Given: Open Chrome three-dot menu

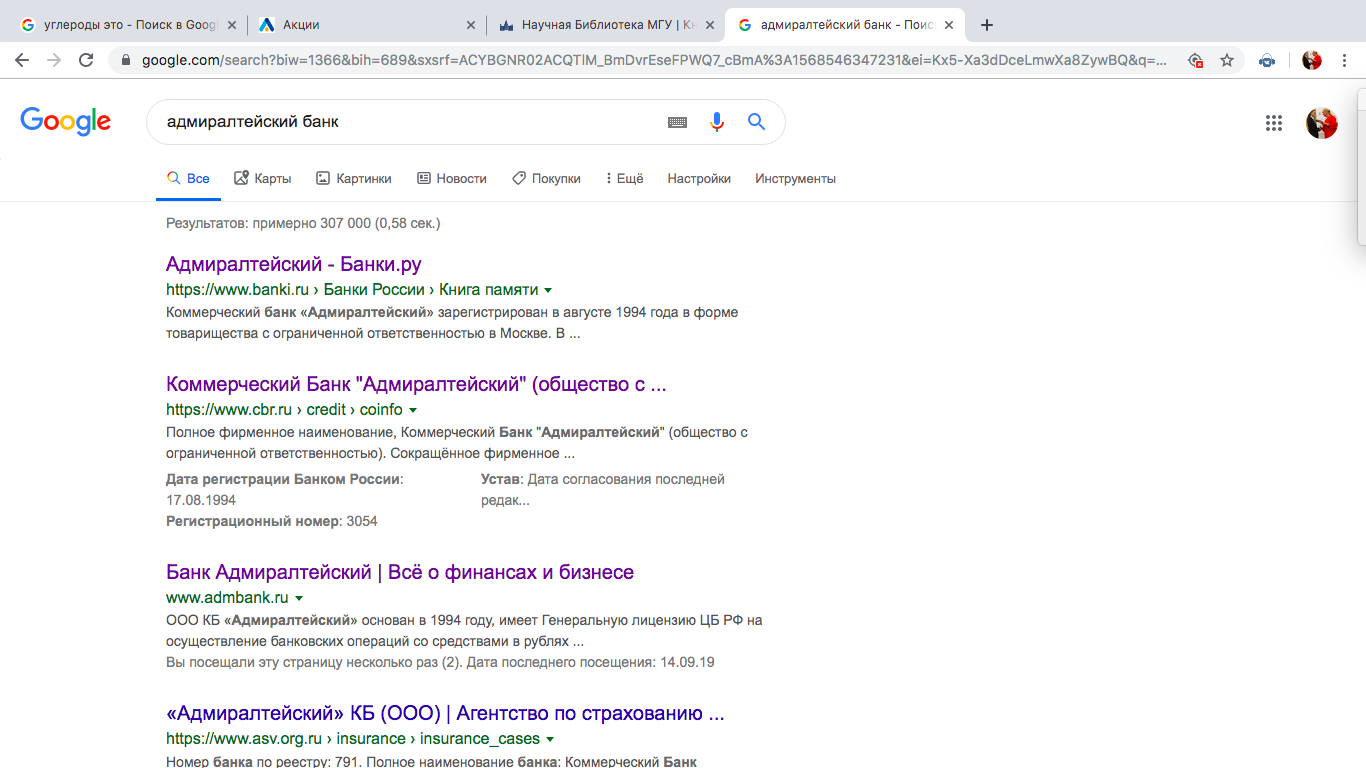Looking at the screenshot, I should (x=1345, y=60).
